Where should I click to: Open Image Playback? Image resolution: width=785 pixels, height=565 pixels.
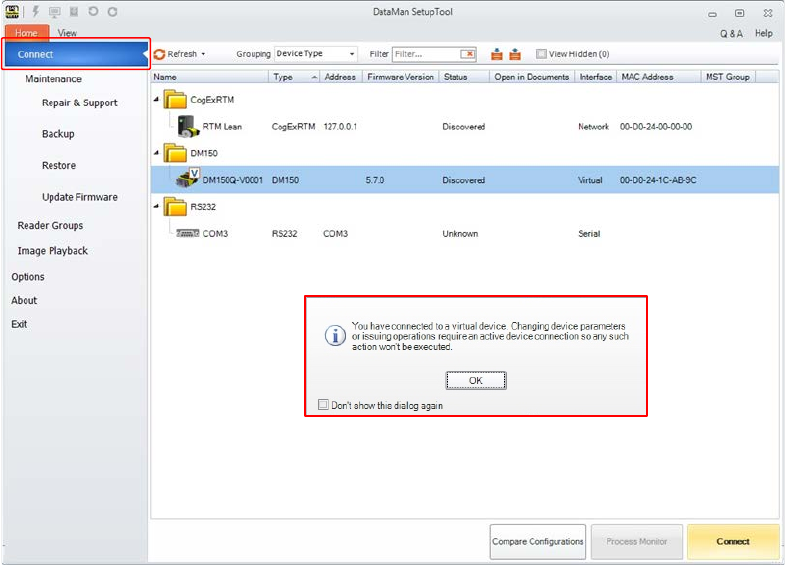[53, 251]
